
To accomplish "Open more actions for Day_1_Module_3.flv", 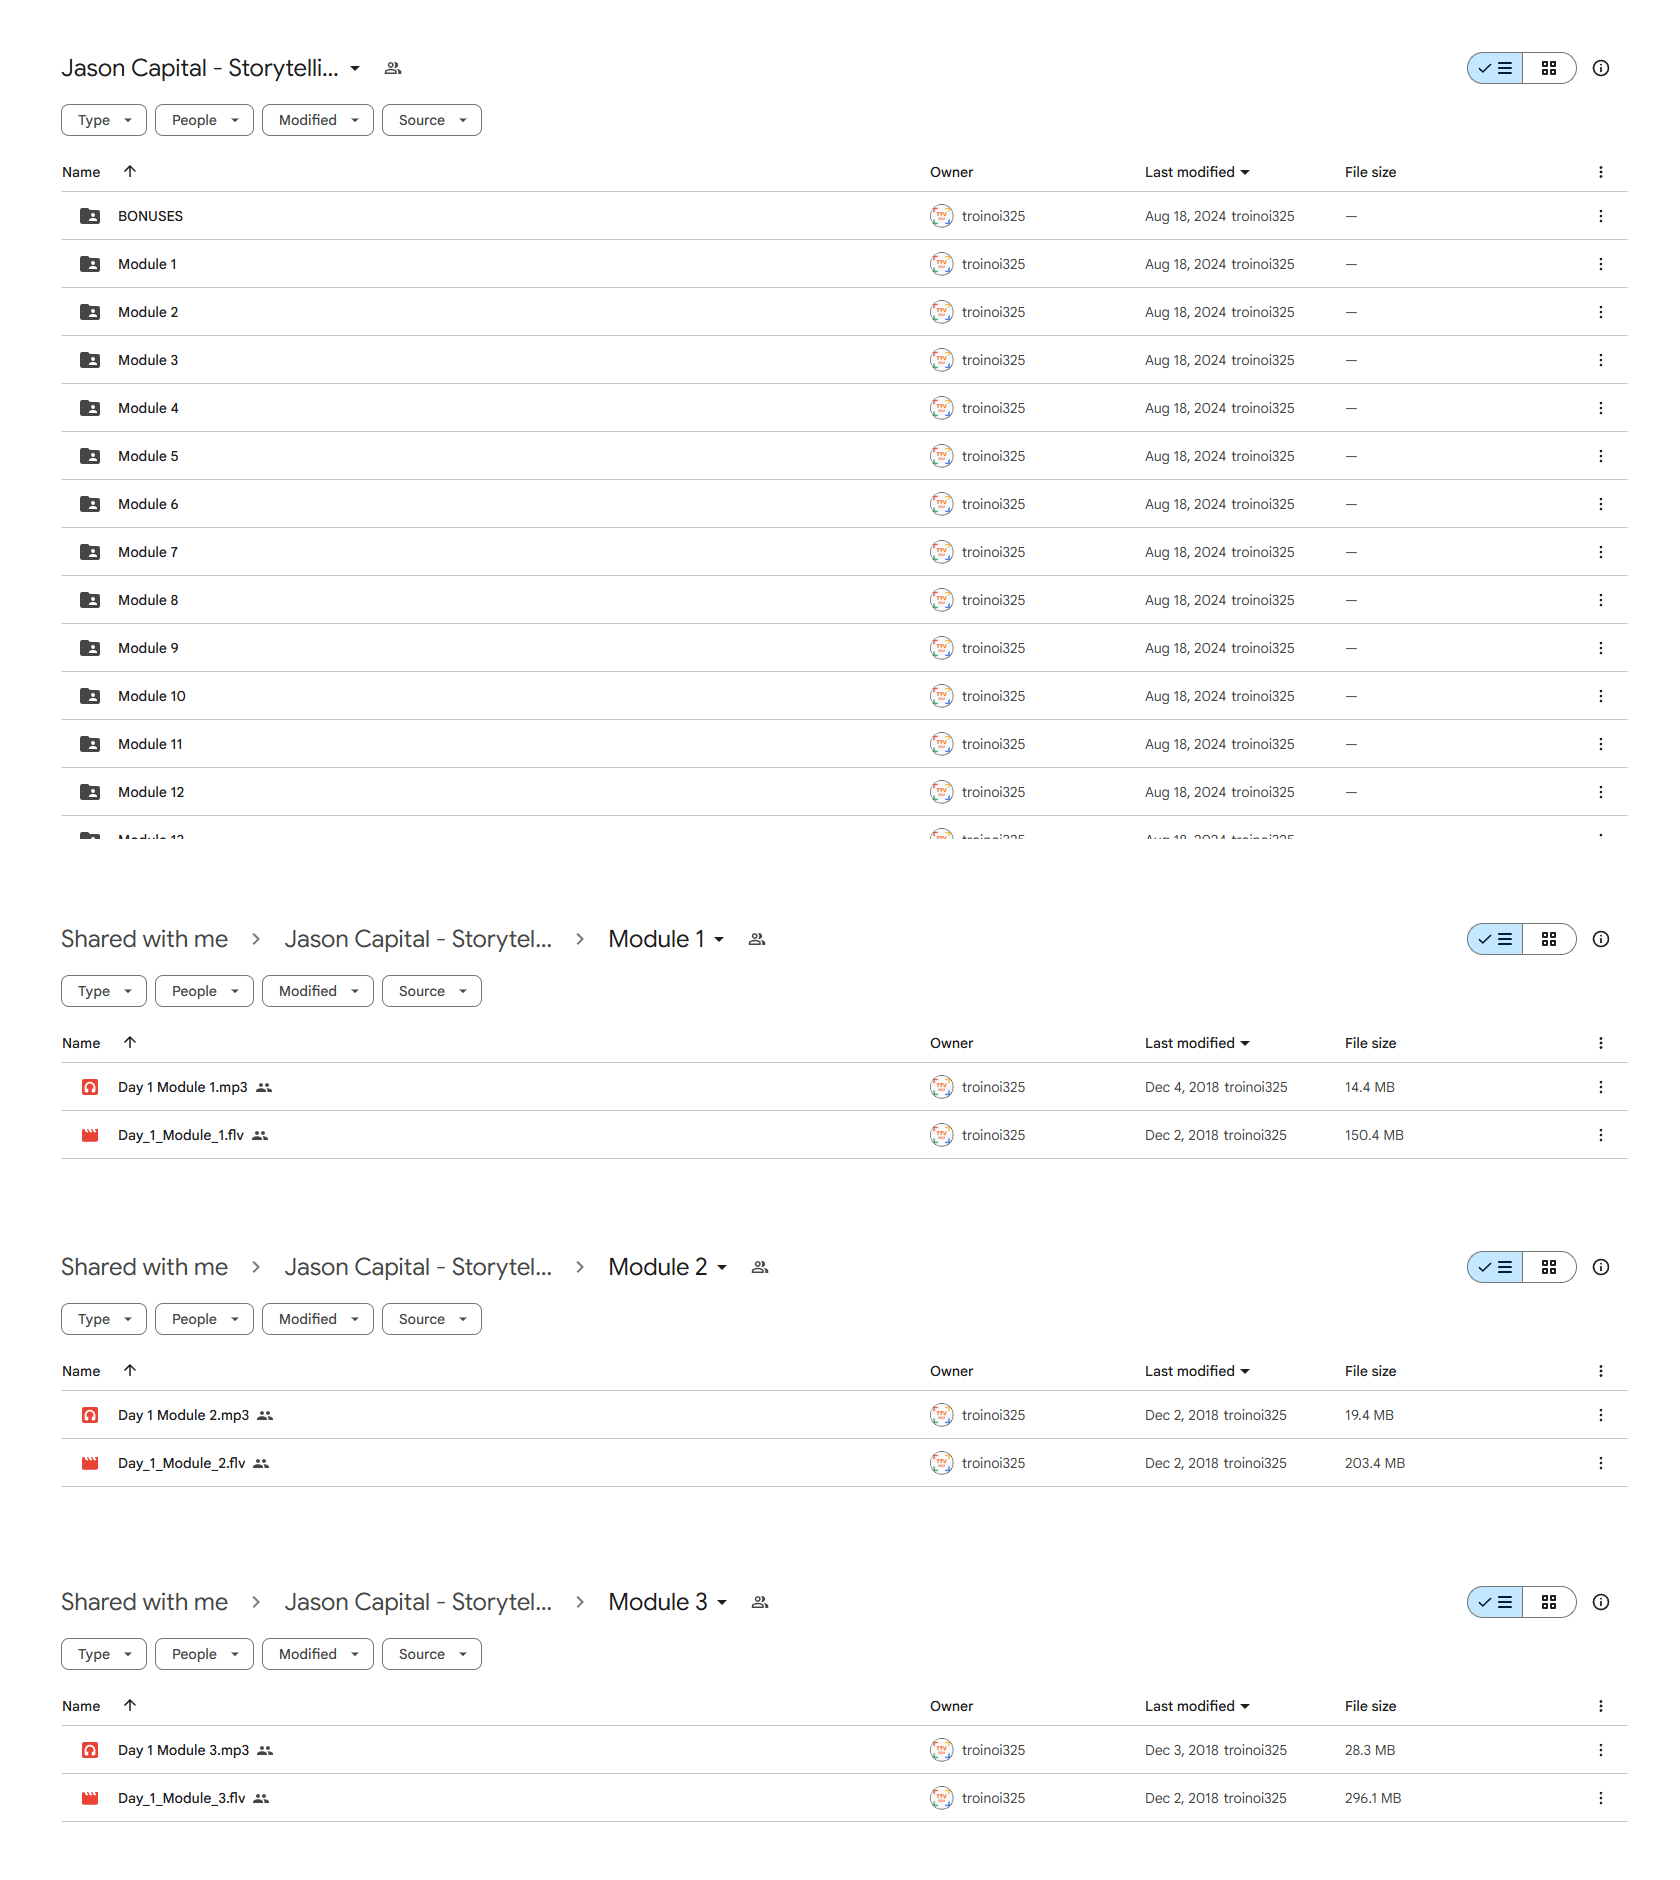I will pyautogui.click(x=1601, y=1798).
